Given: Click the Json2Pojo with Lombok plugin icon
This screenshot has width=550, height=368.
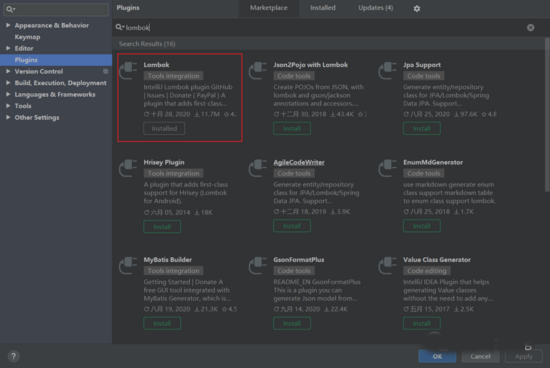Looking at the screenshot, I should pyautogui.click(x=258, y=70).
